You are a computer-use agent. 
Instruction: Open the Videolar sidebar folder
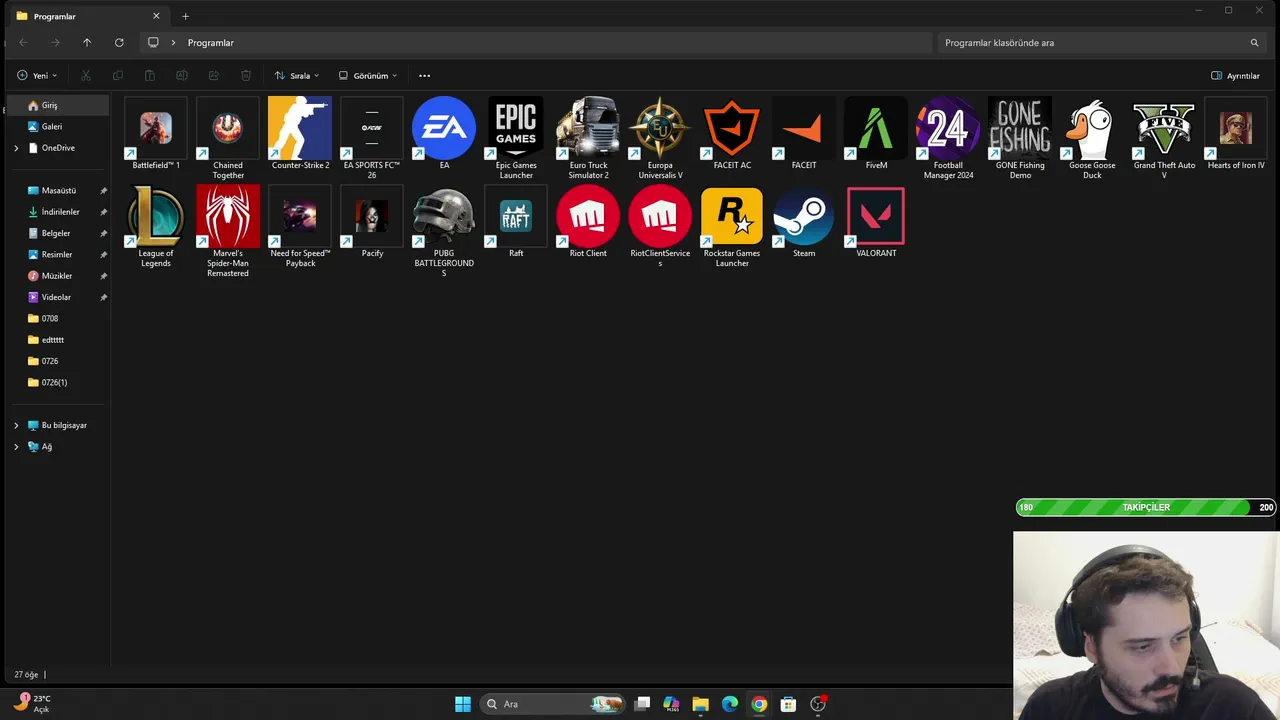pos(57,298)
